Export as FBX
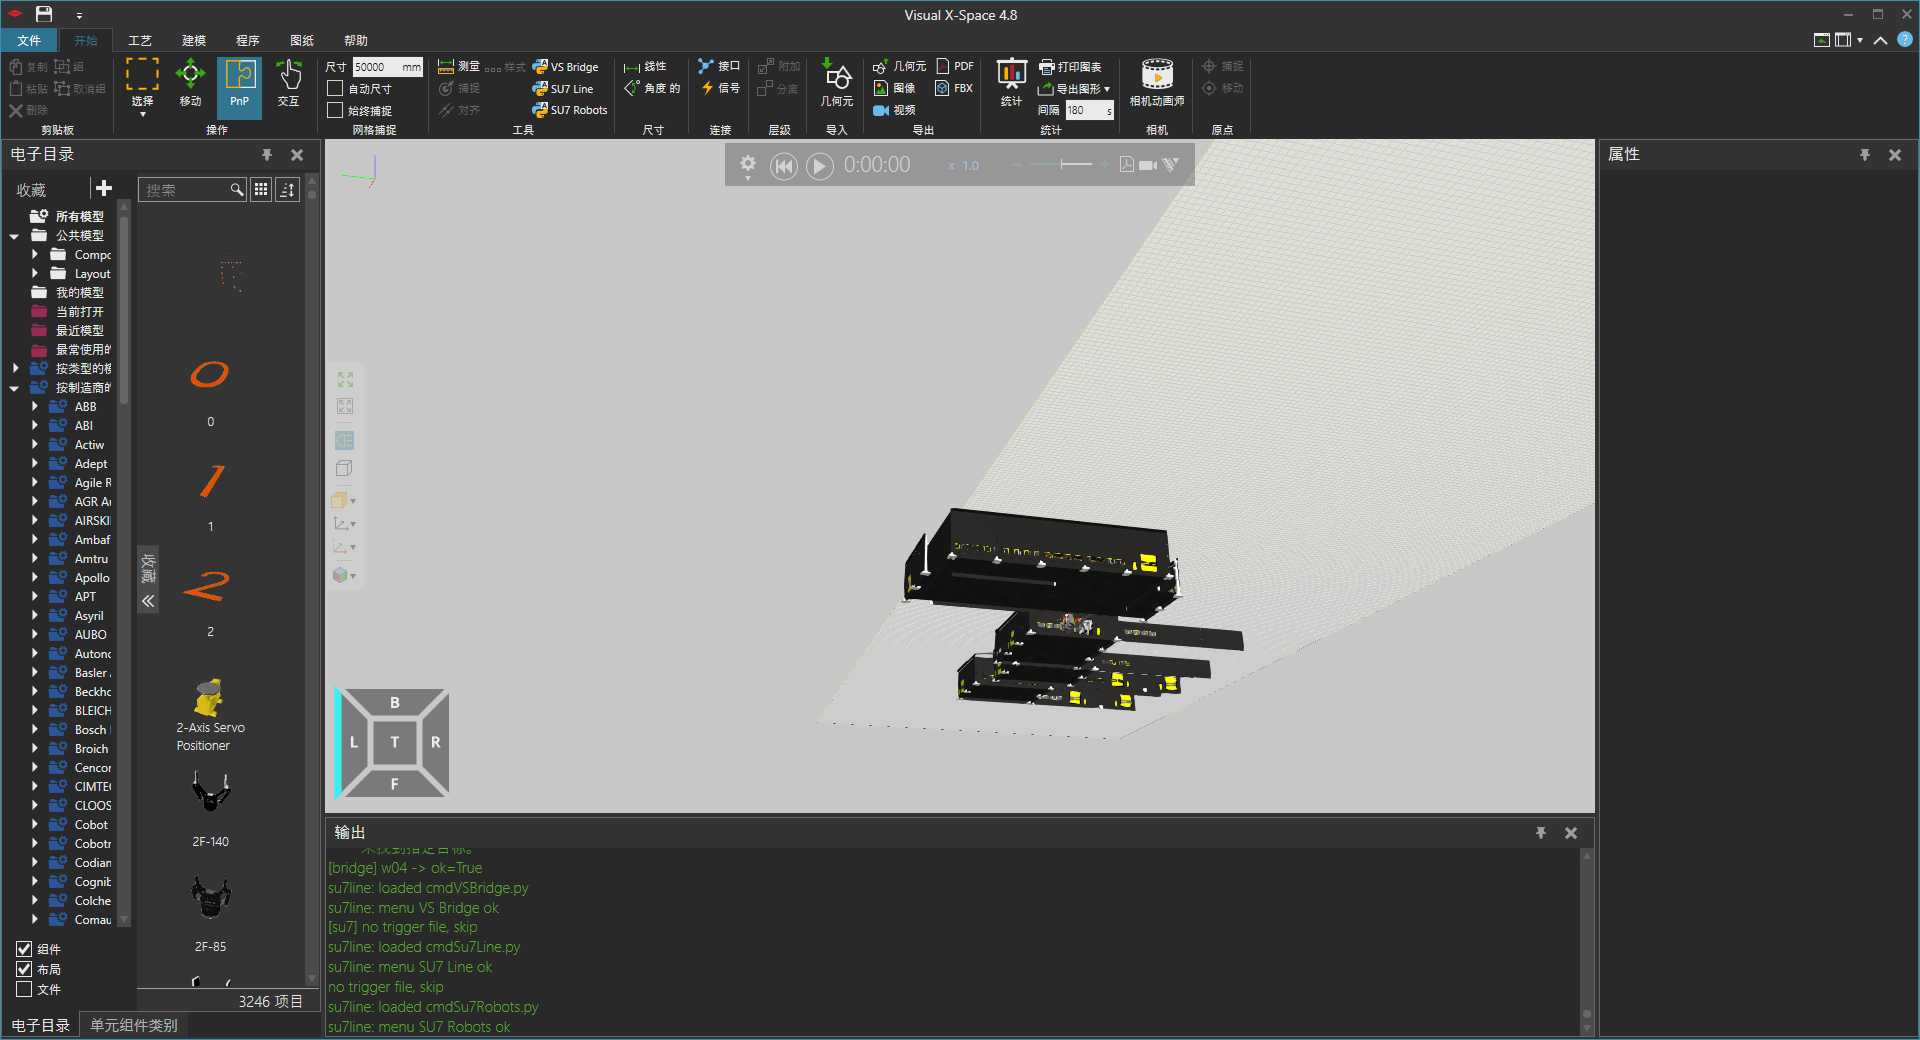The image size is (1920, 1040). (x=954, y=89)
